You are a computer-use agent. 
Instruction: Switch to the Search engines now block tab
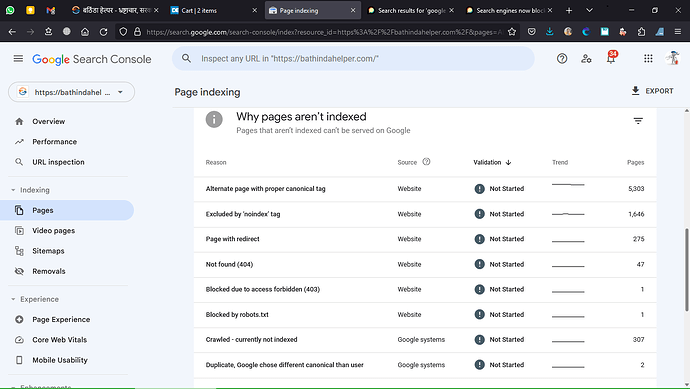(510, 10)
